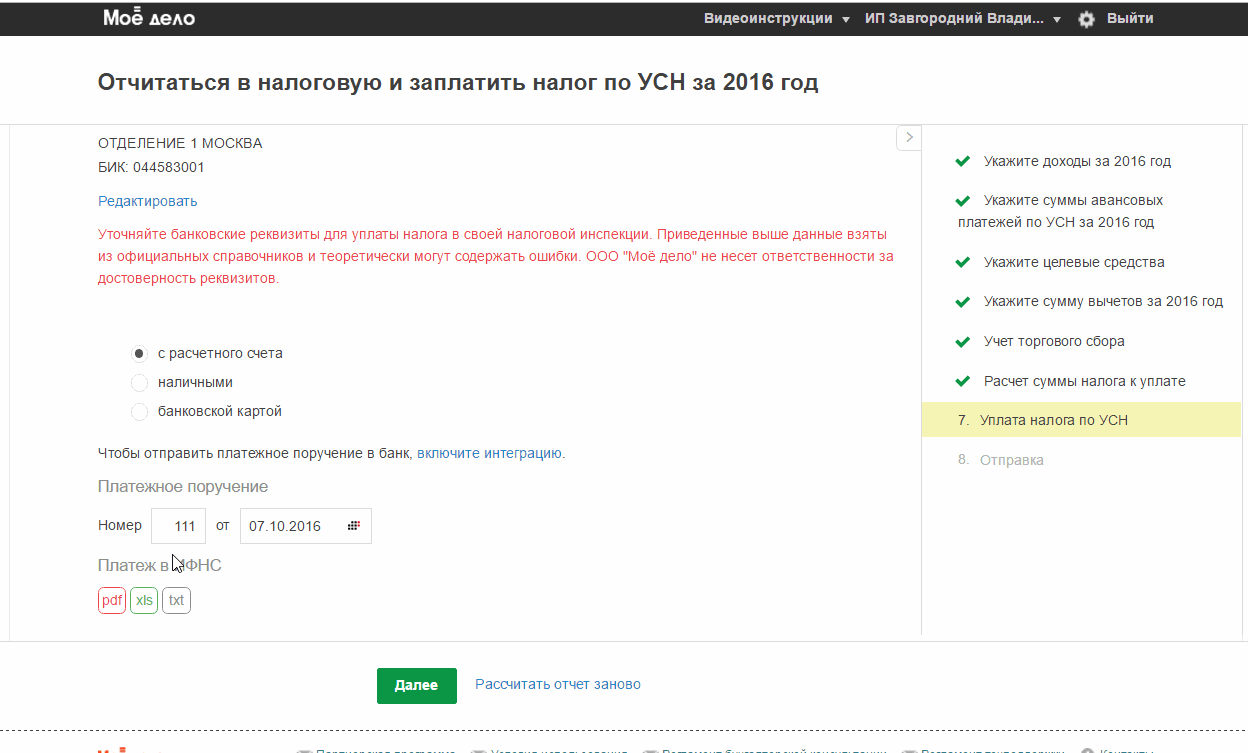Viewport: 1248px width, 753px height.
Task: Click the Моё дело logo
Action: (149, 18)
